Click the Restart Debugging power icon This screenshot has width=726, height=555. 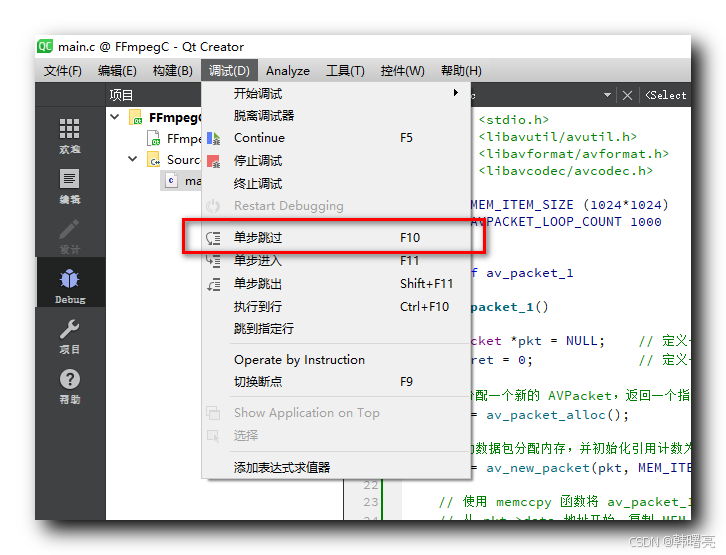coord(213,206)
